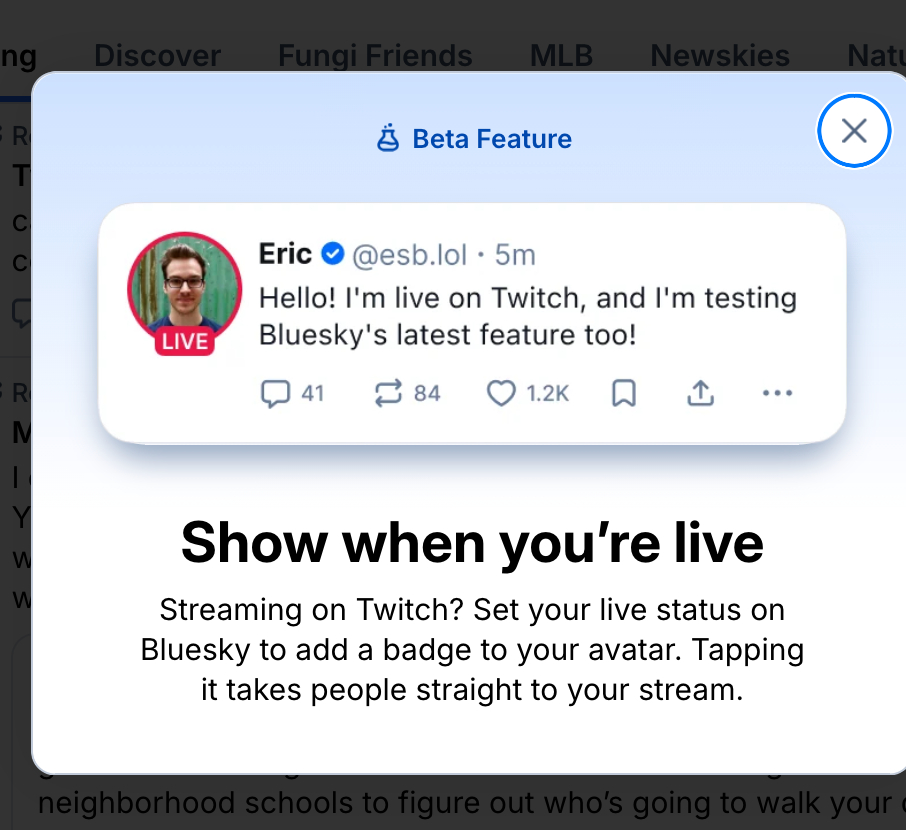906x830 pixels.
Task: Click the display name Eric
Action: coord(285,254)
